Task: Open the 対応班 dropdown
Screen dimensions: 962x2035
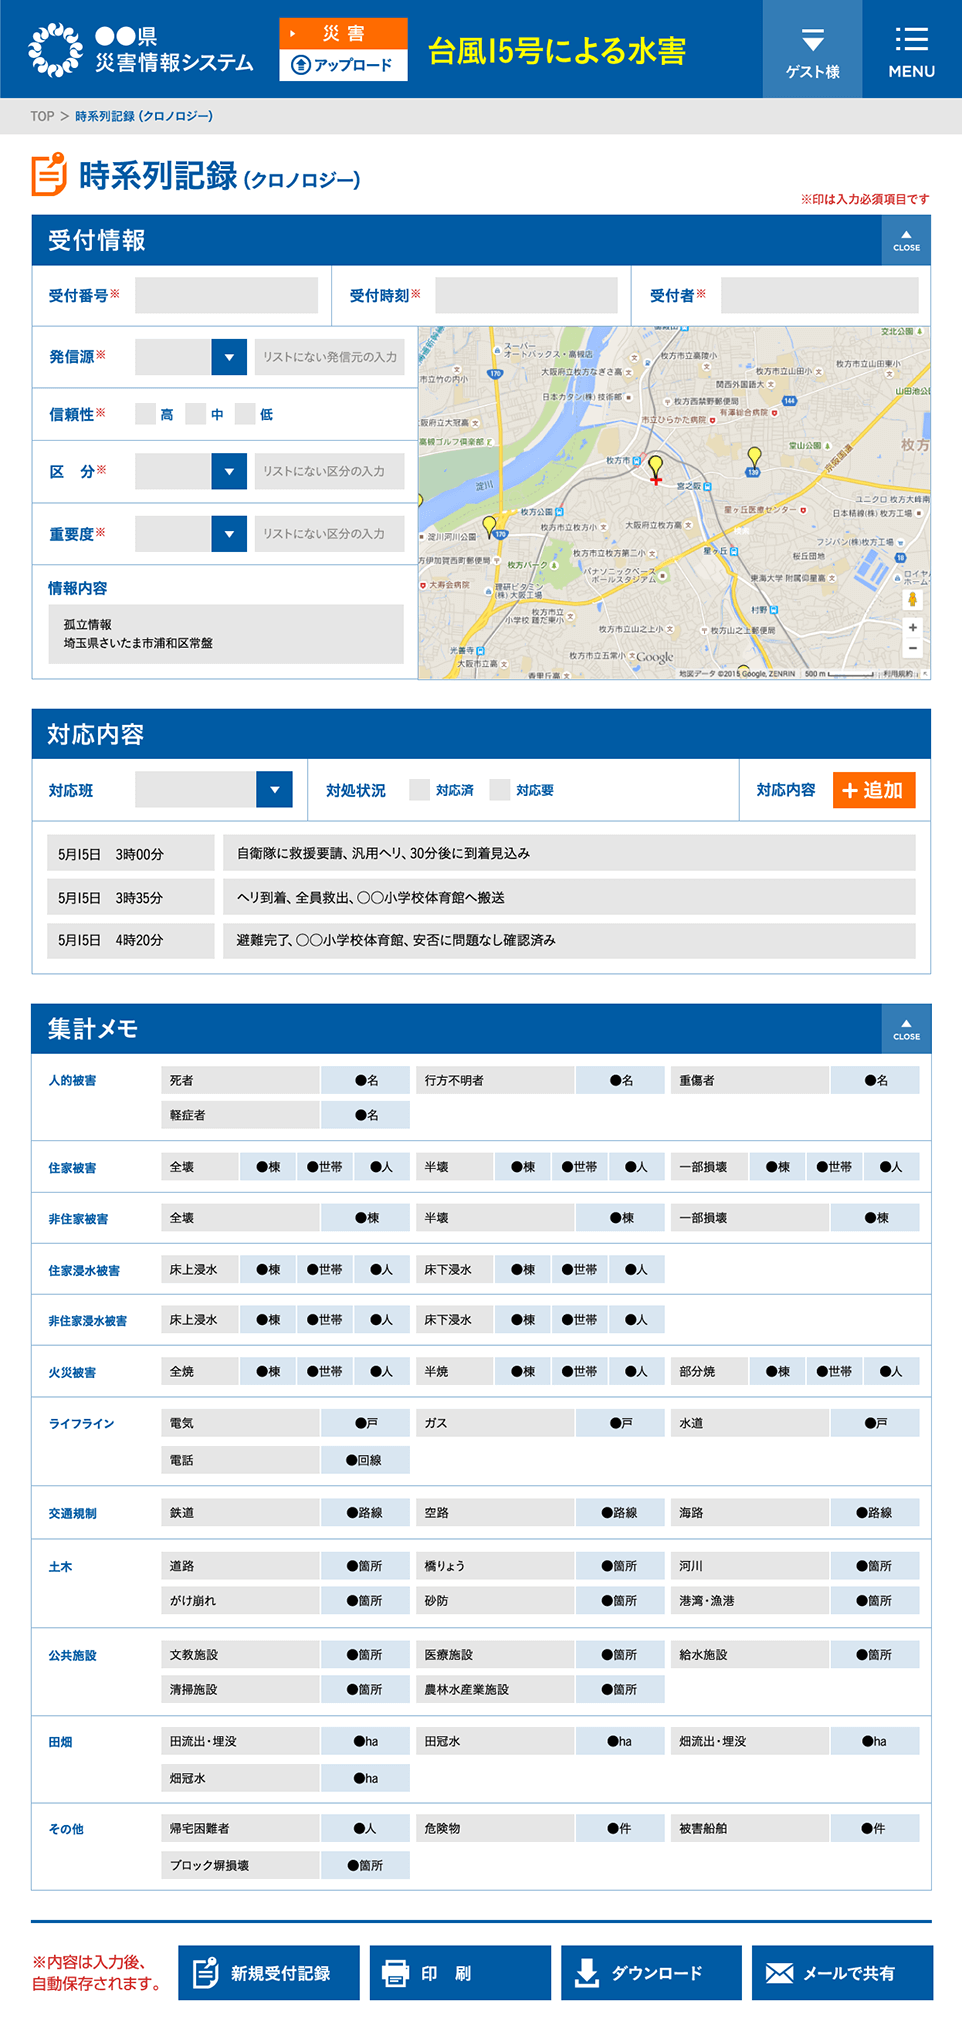Action: pyautogui.click(x=274, y=789)
